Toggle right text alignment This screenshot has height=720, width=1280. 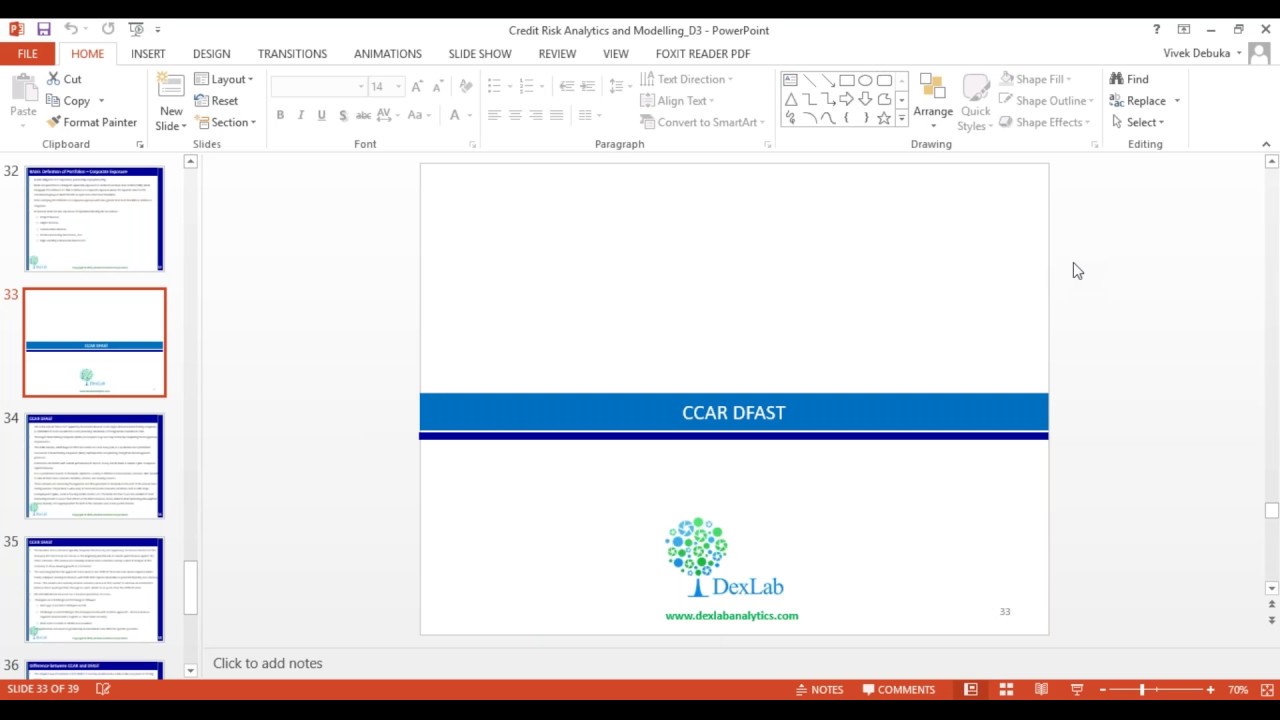coord(536,115)
